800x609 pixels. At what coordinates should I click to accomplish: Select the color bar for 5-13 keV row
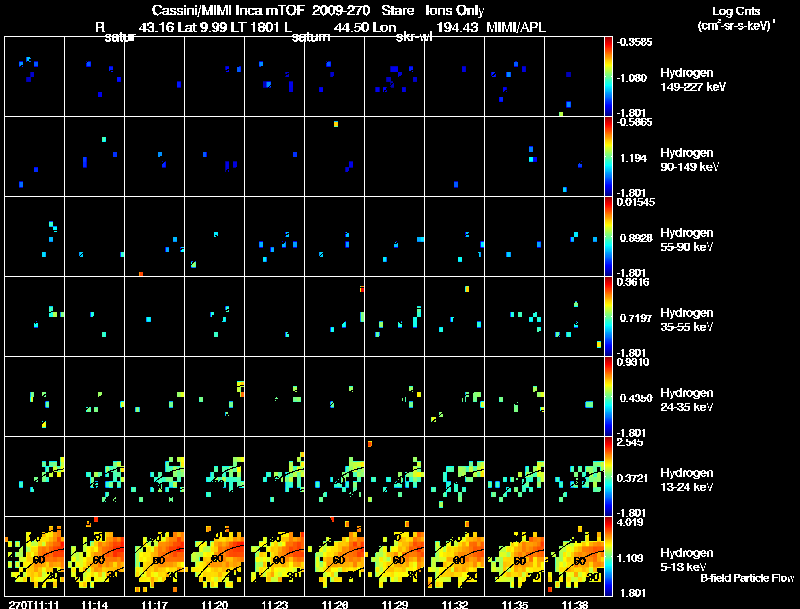click(x=608, y=556)
